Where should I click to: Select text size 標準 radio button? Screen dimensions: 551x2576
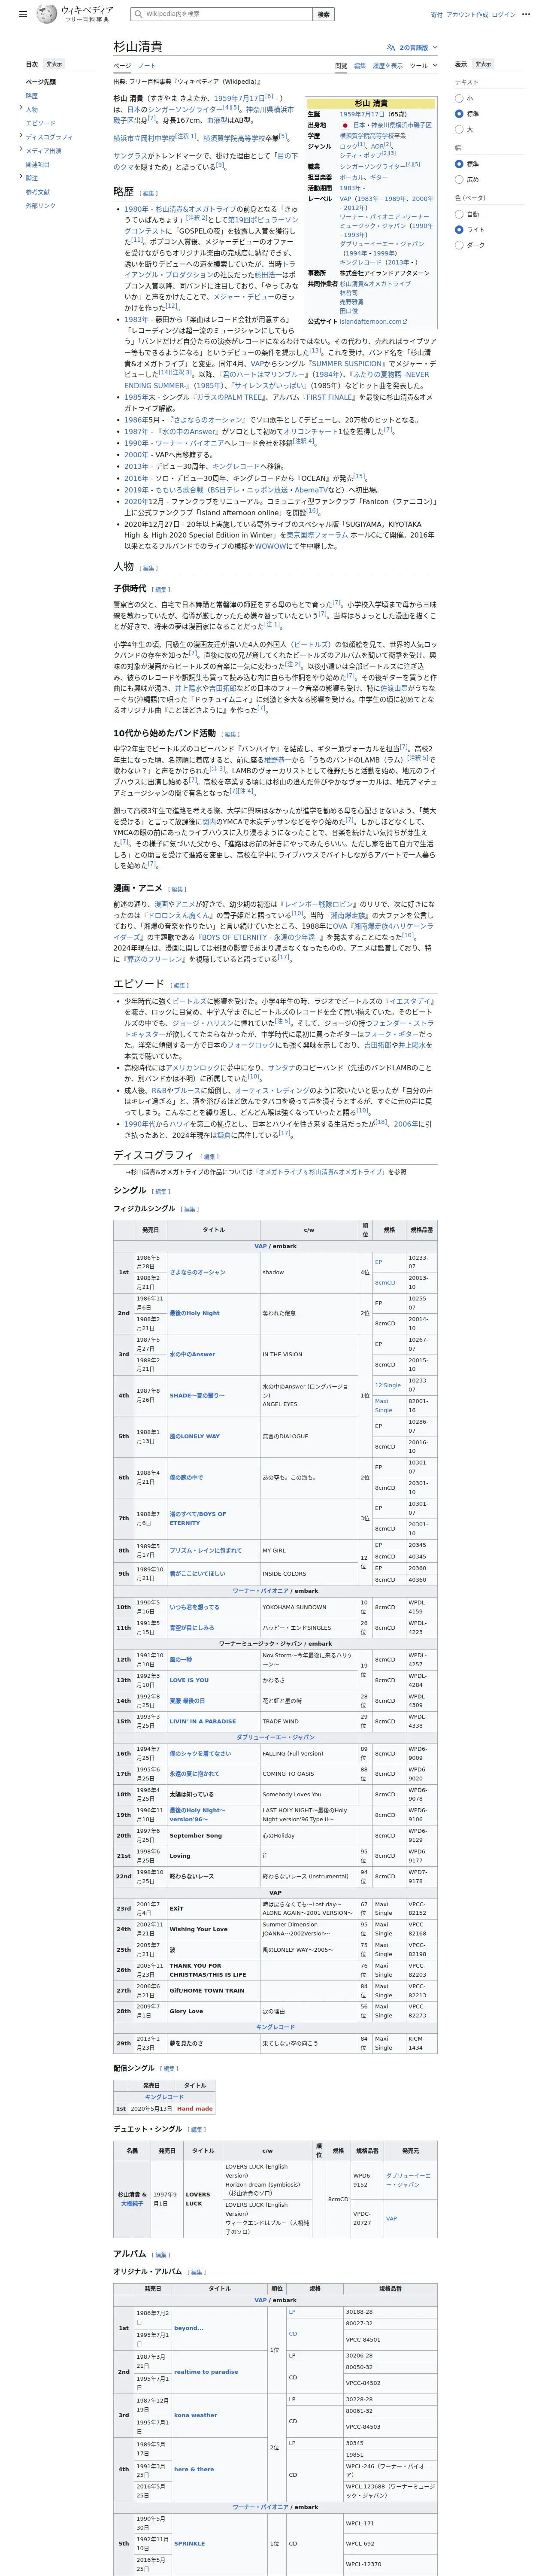coord(459,114)
